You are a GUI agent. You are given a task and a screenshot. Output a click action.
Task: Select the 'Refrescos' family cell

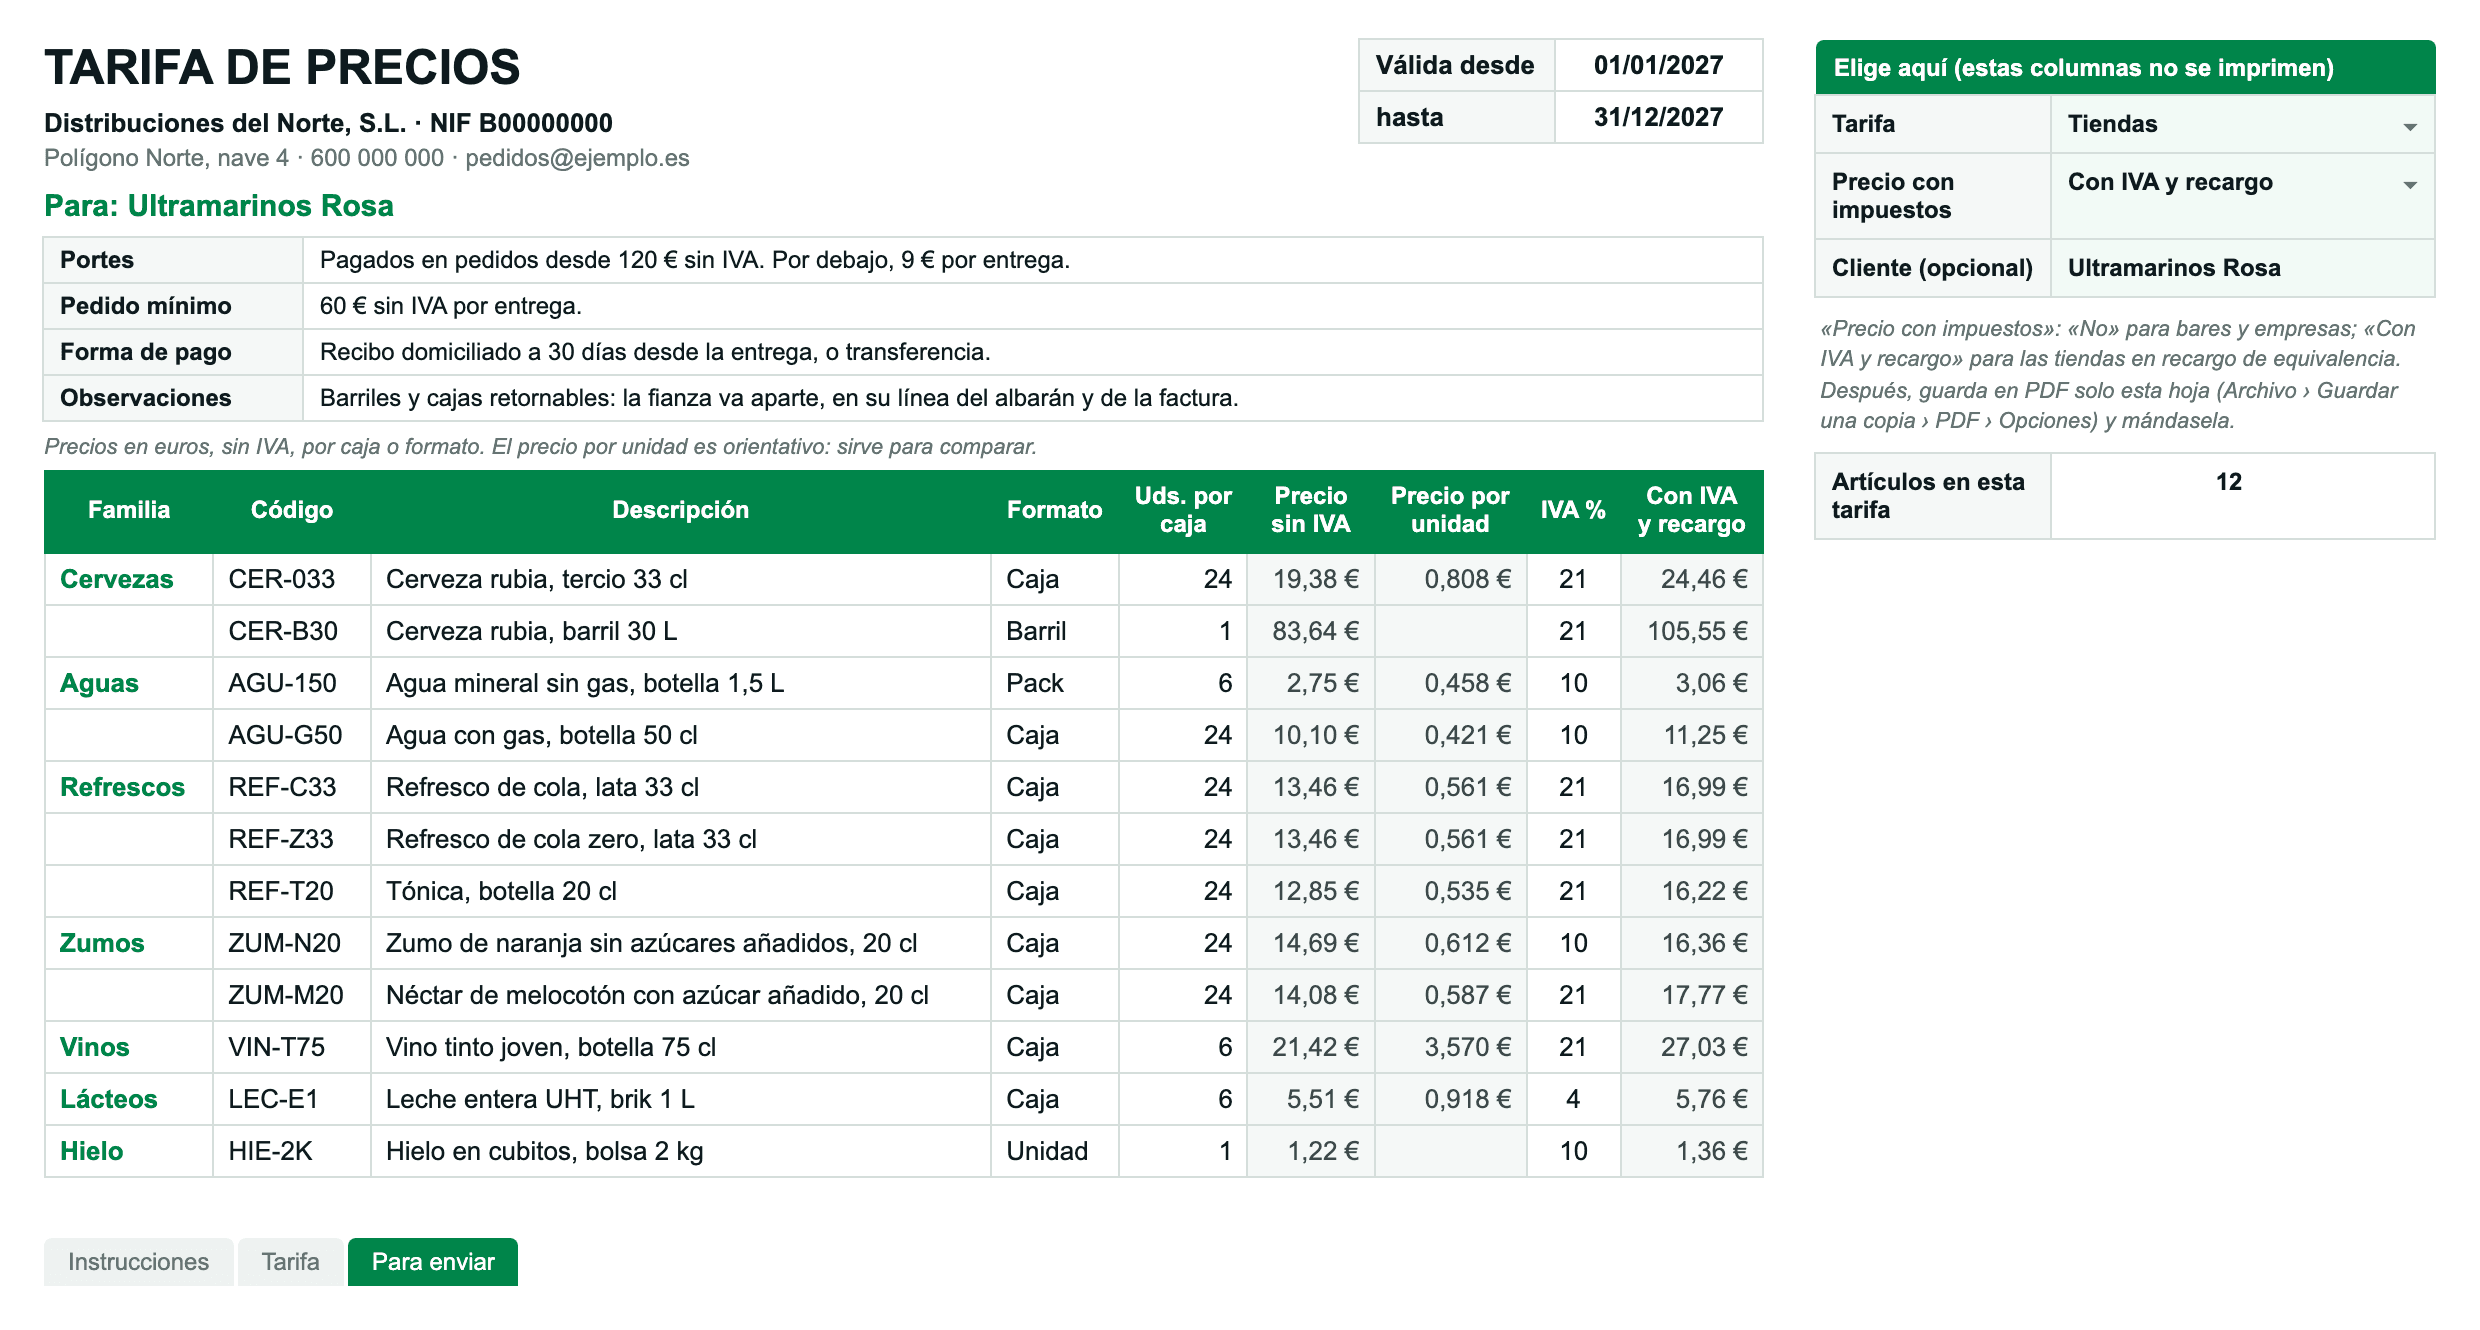pos(129,787)
